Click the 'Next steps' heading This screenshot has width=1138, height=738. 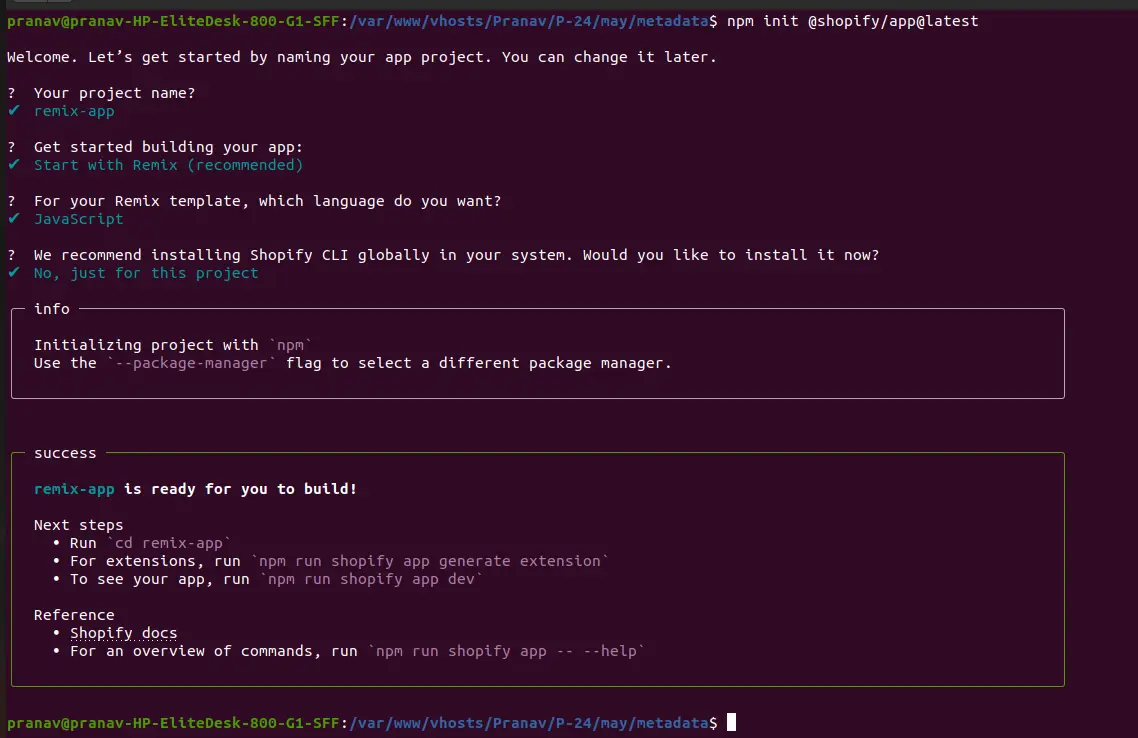(78, 525)
